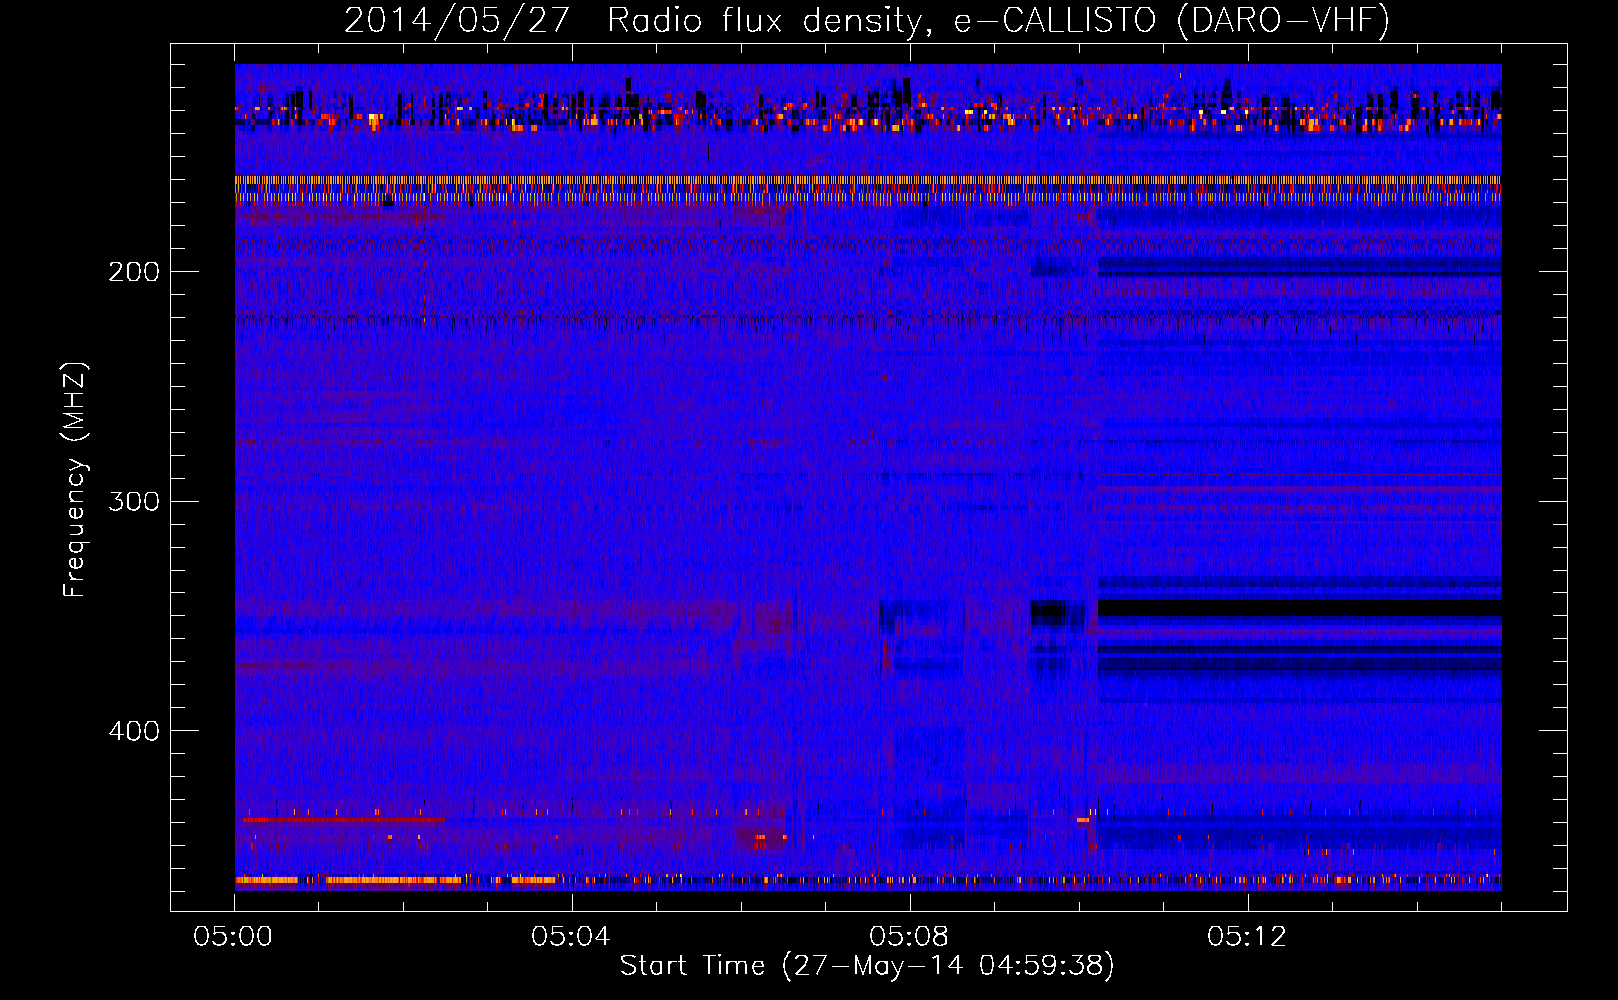Screen dimensions: 1618x1000
Task: Click the 05:00 time tick label
Action: pos(233,936)
